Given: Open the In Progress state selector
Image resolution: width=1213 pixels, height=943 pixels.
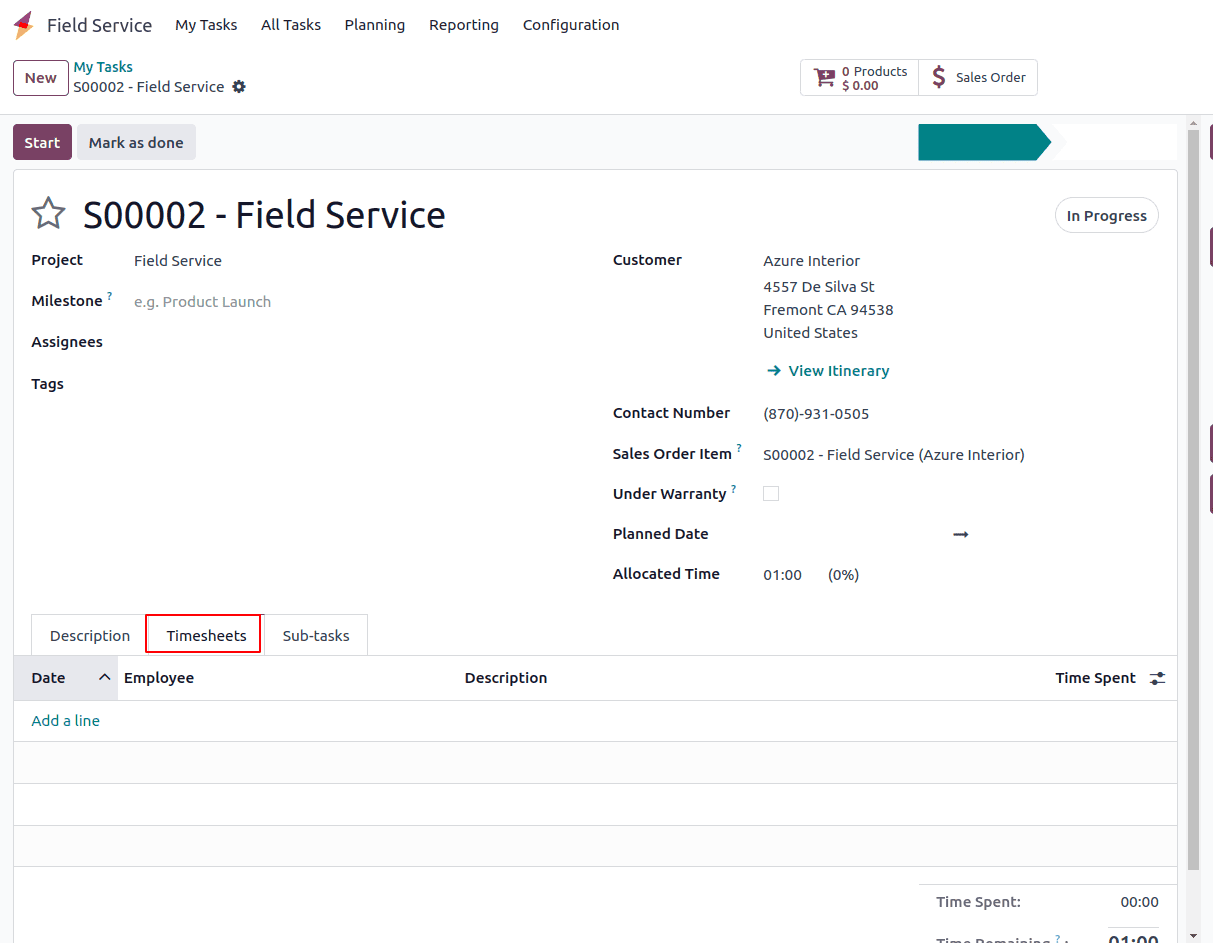Looking at the screenshot, I should (1106, 216).
